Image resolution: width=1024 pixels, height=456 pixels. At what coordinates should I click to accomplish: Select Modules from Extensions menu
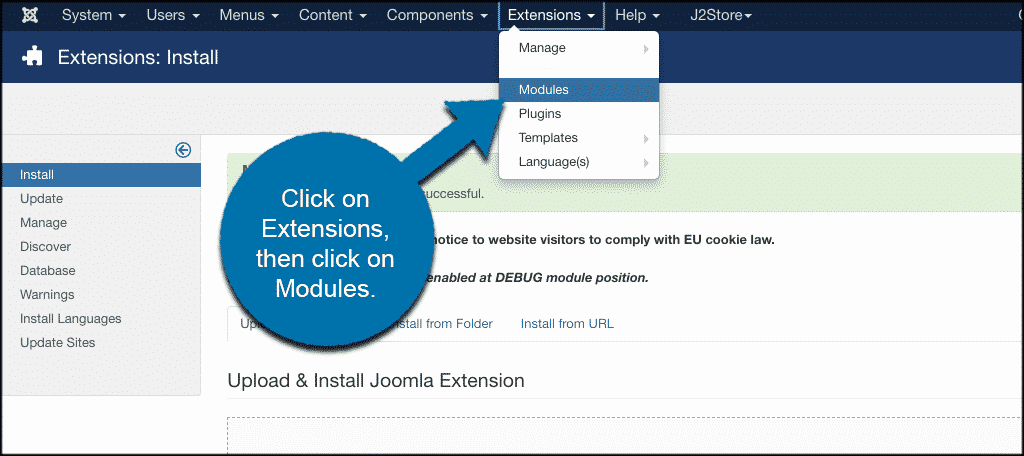(579, 90)
